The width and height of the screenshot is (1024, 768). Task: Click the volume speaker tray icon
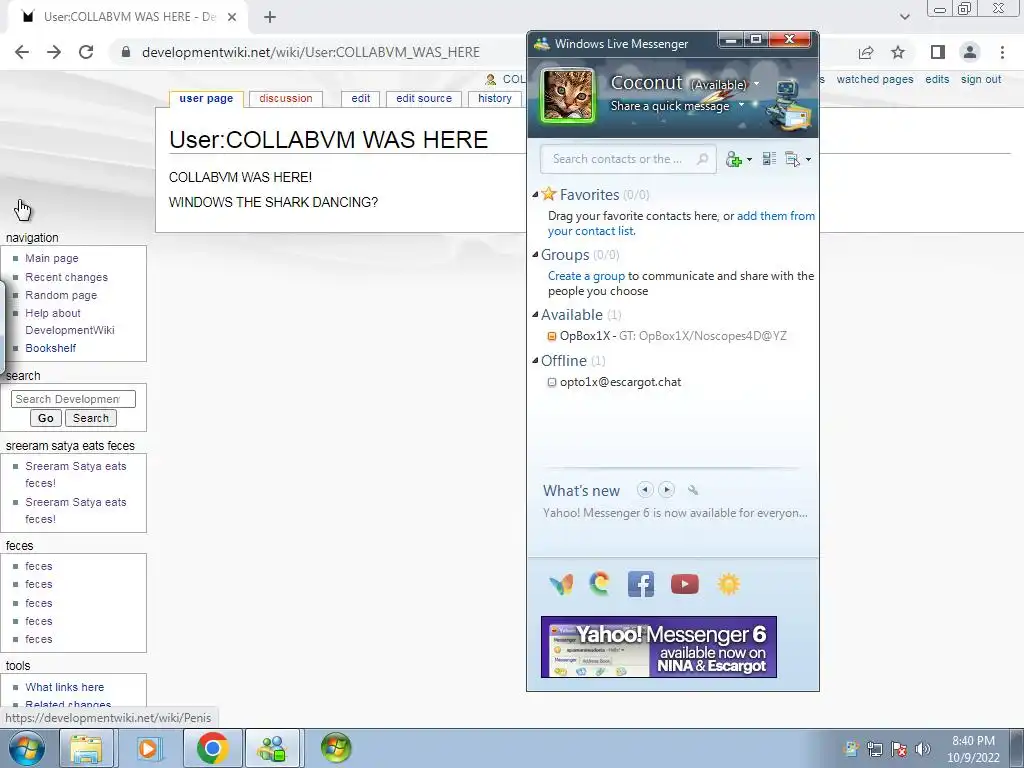coord(923,749)
